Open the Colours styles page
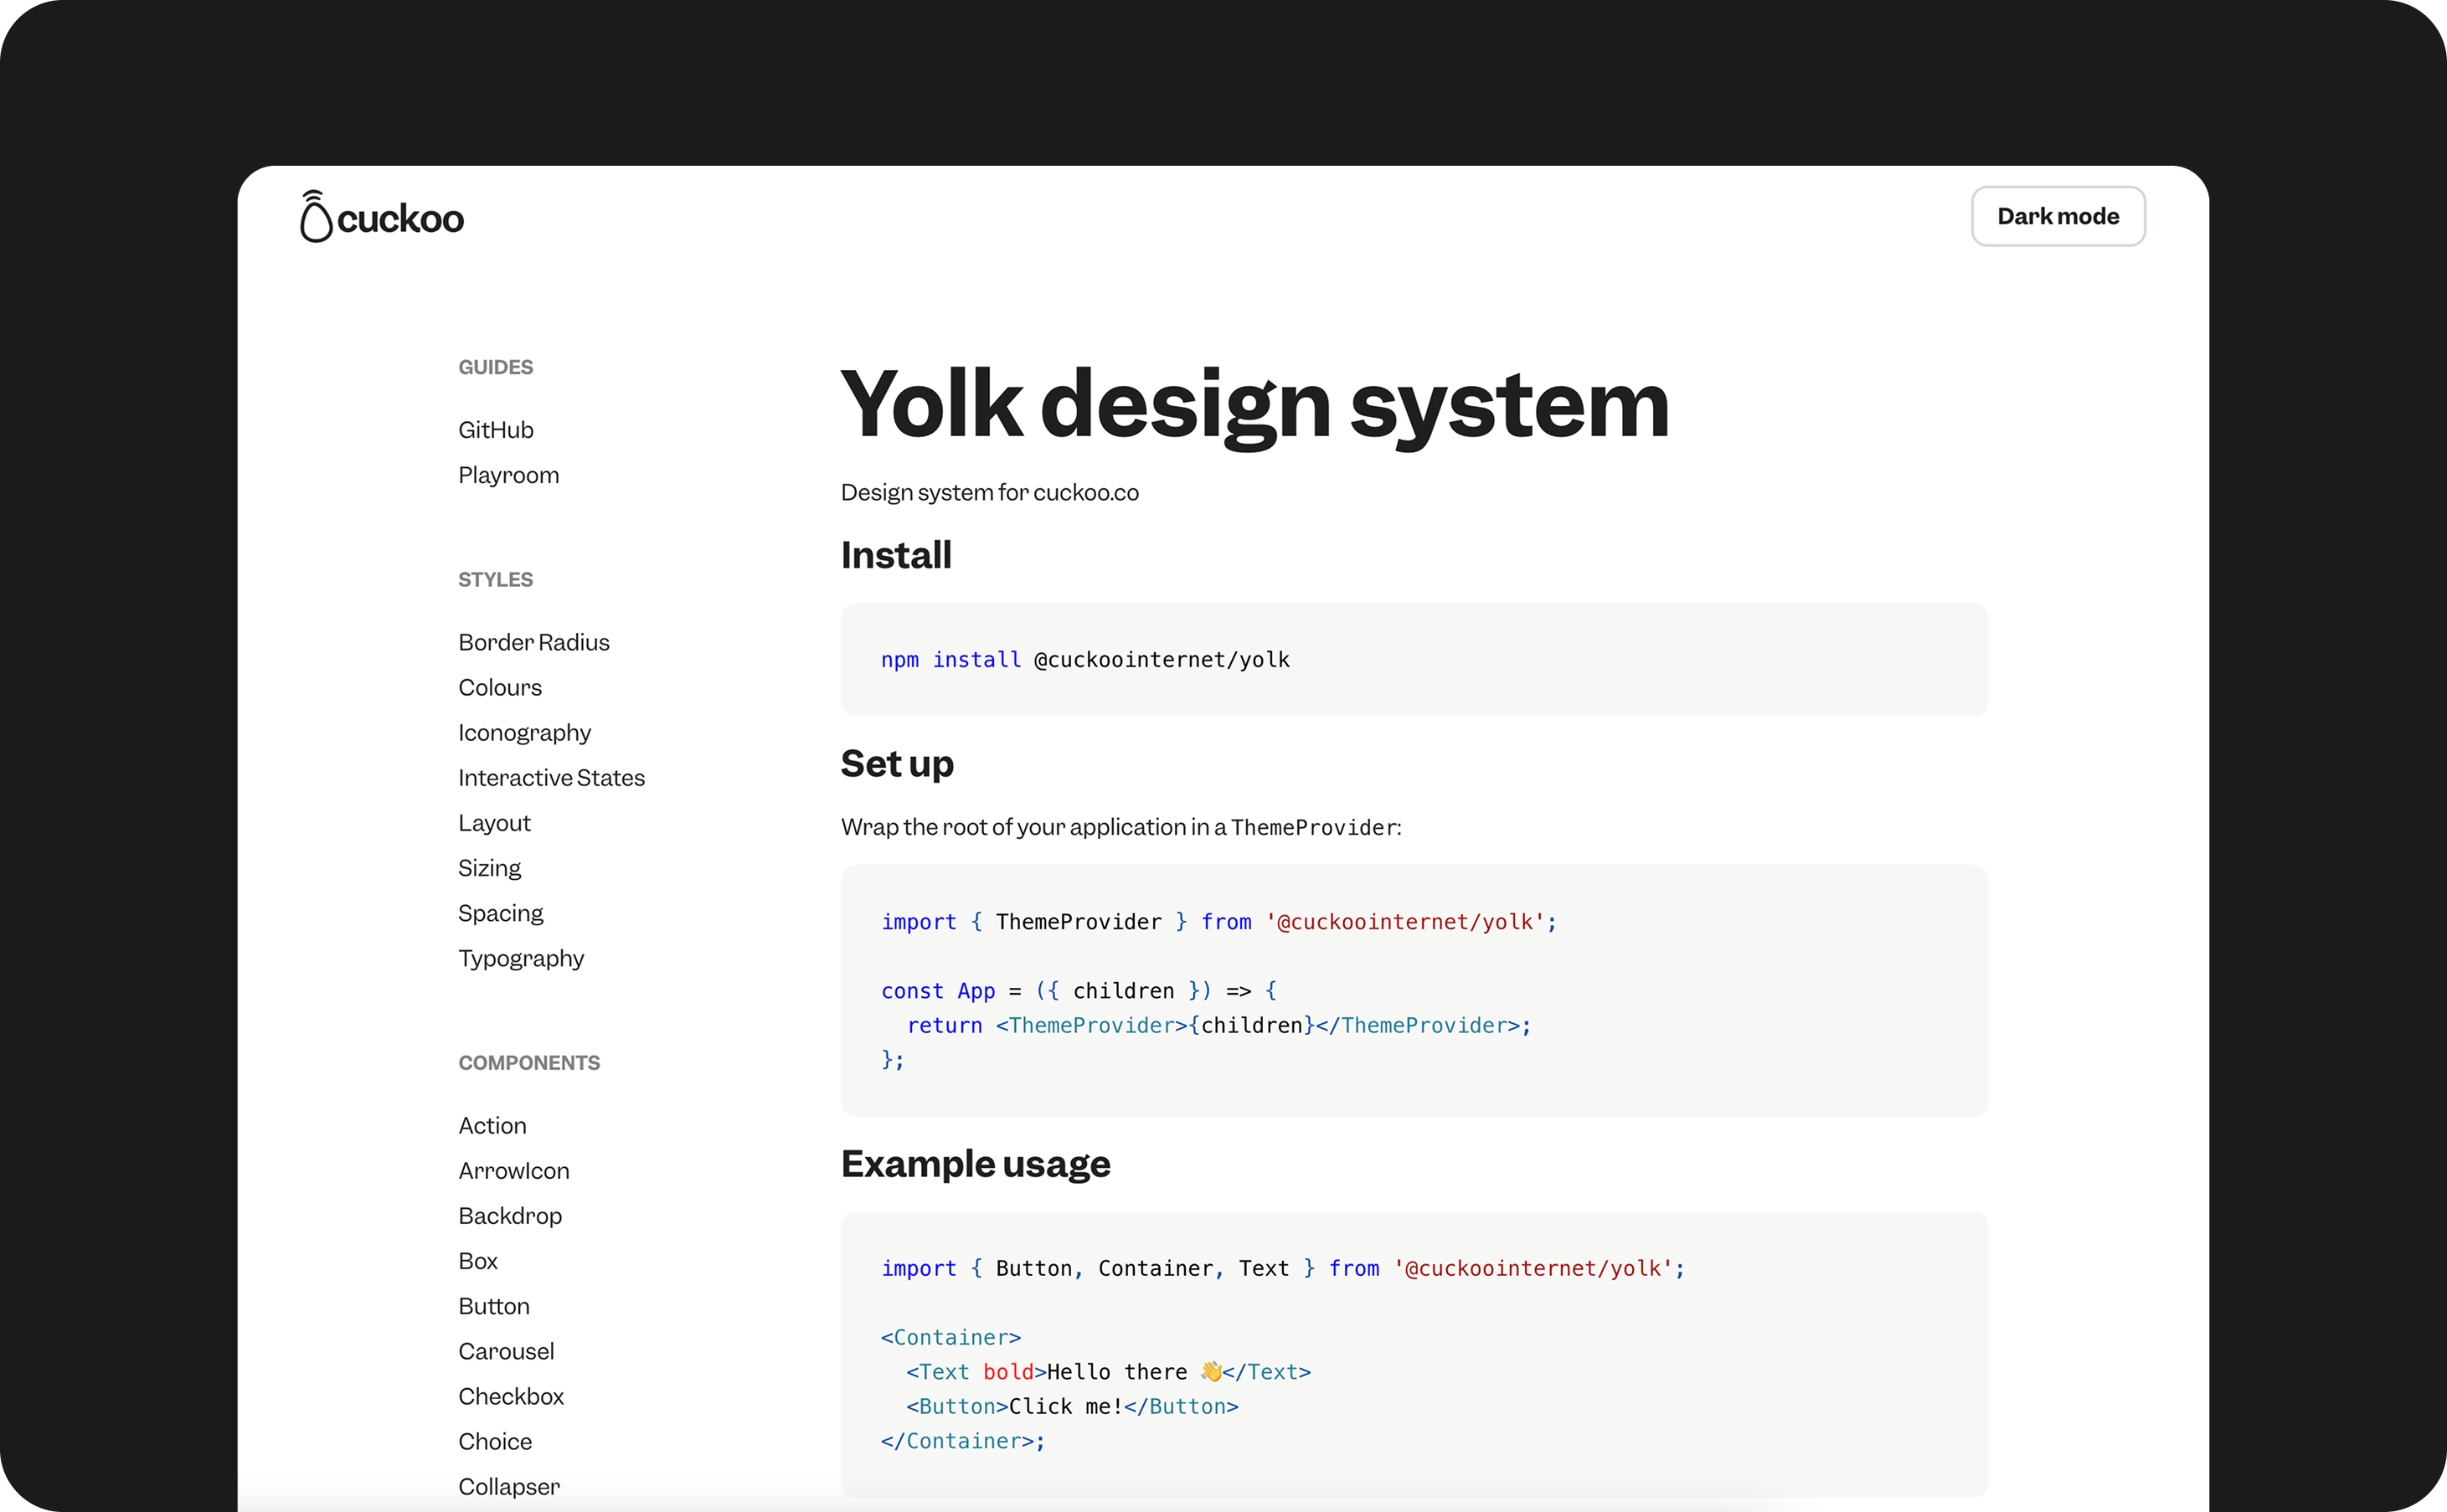Viewport: 2447px width, 1512px height. [x=499, y=687]
